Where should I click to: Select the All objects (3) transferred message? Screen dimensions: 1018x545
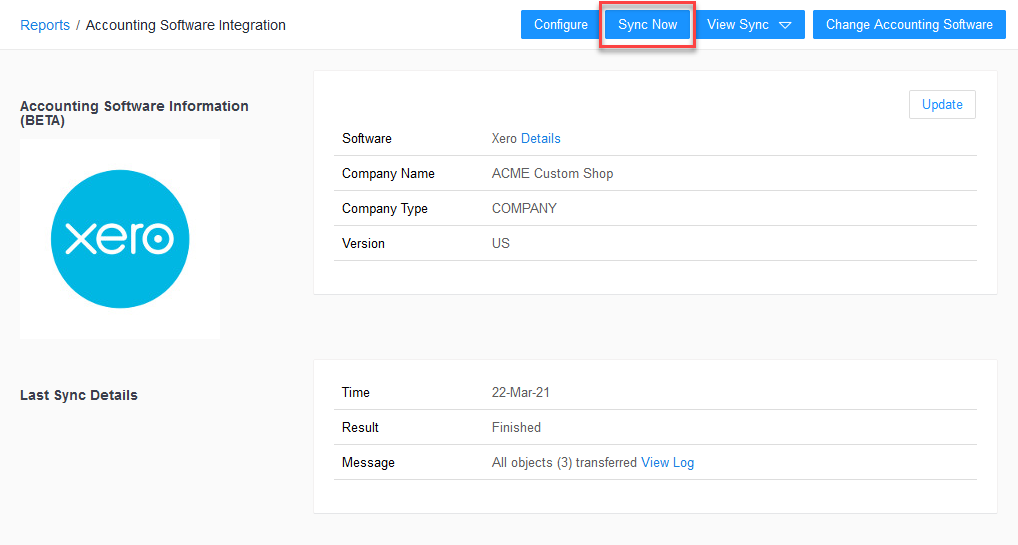[564, 463]
